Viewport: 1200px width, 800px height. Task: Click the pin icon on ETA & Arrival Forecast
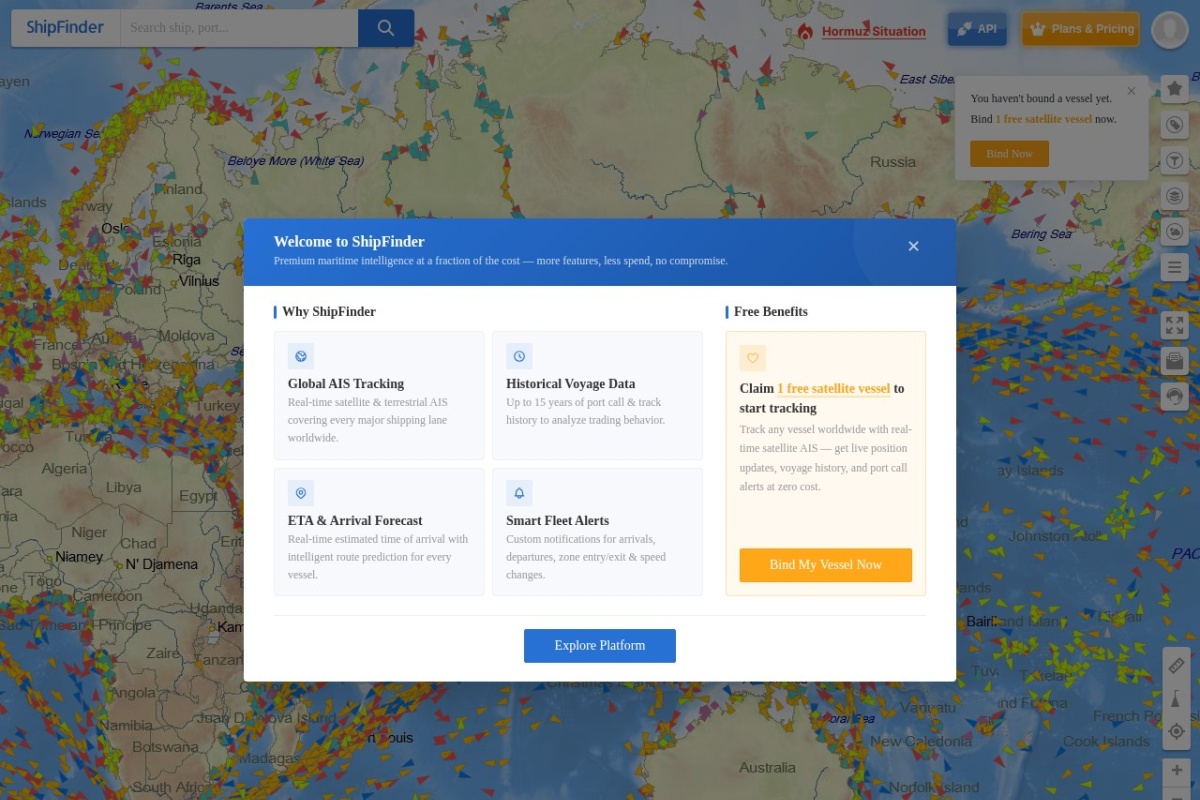[x=300, y=493]
